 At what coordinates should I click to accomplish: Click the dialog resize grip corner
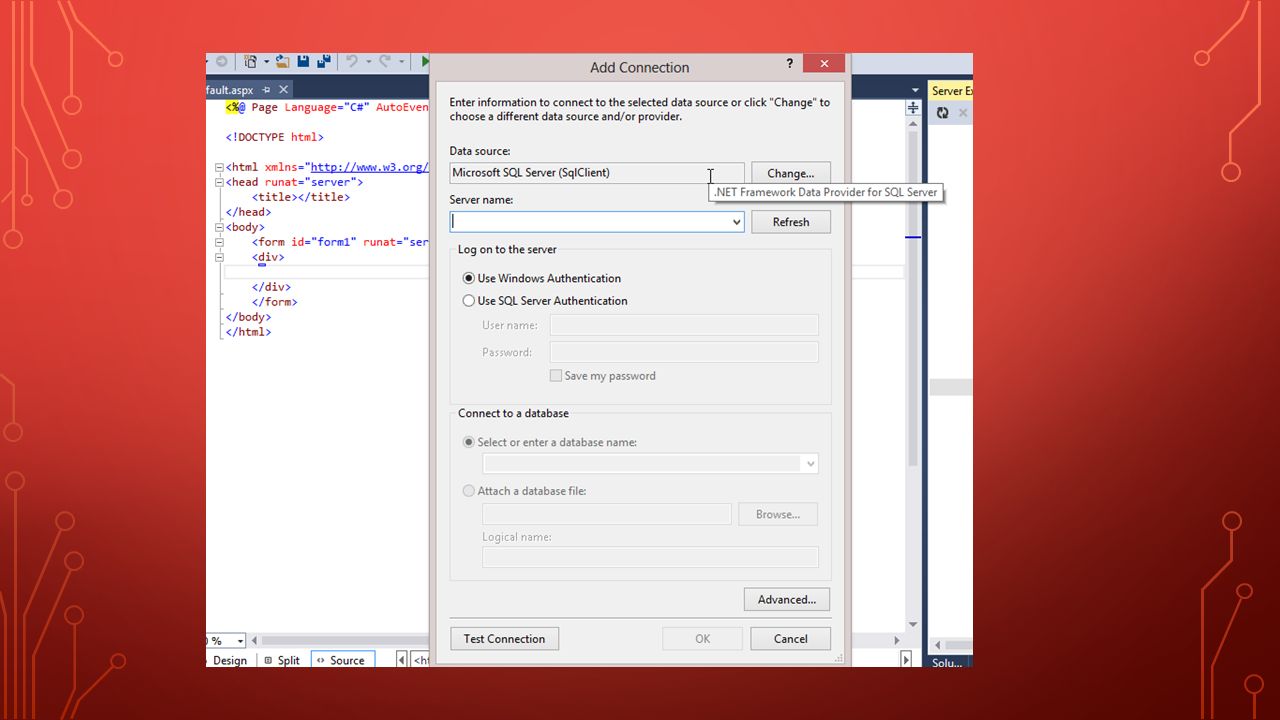pyautogui.click(x=839, y=658)
